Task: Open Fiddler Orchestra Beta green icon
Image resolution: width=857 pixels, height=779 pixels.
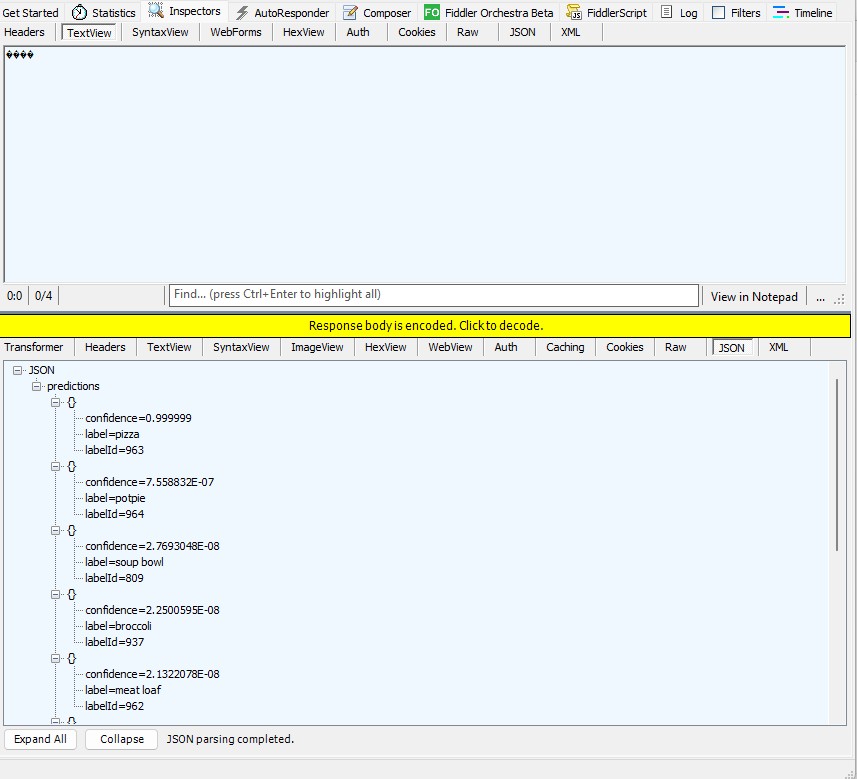Action: tap(431, 13)
